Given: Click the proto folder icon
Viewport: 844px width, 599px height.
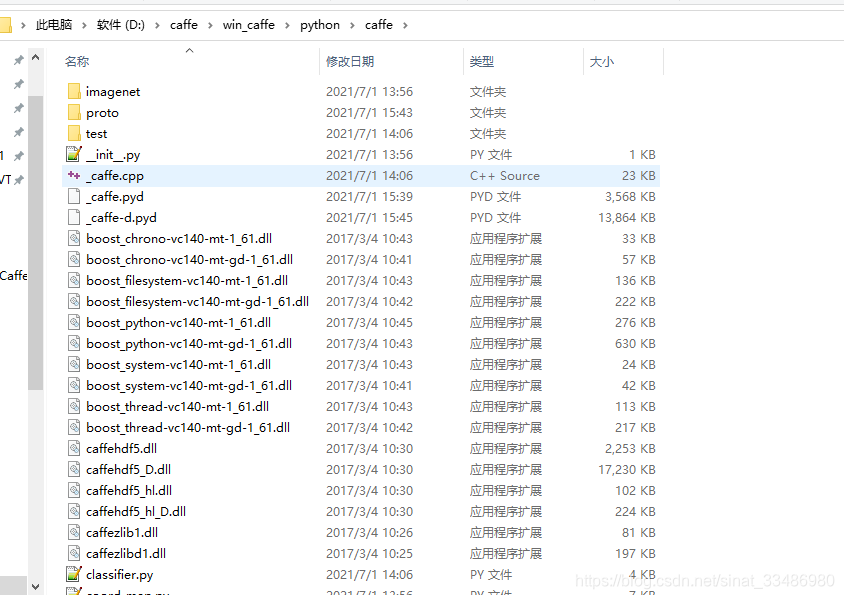Looking at the screenshot, I should 74,112.
